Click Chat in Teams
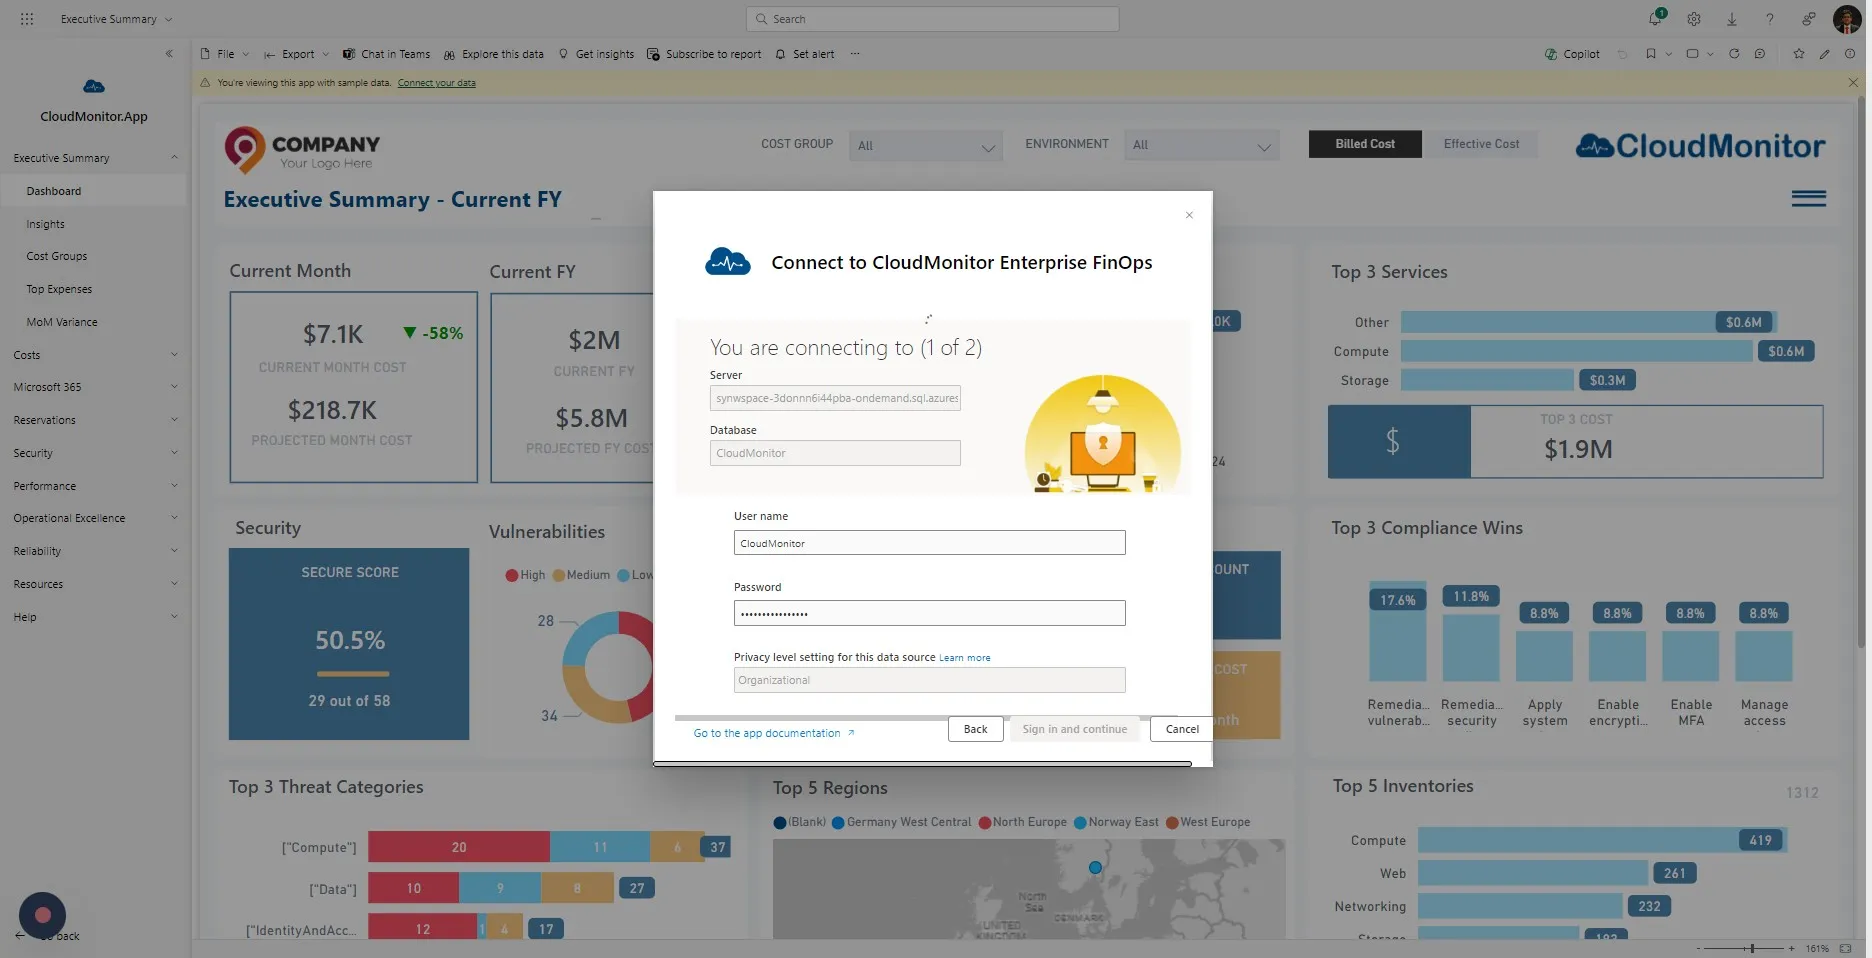 (386, 54)
